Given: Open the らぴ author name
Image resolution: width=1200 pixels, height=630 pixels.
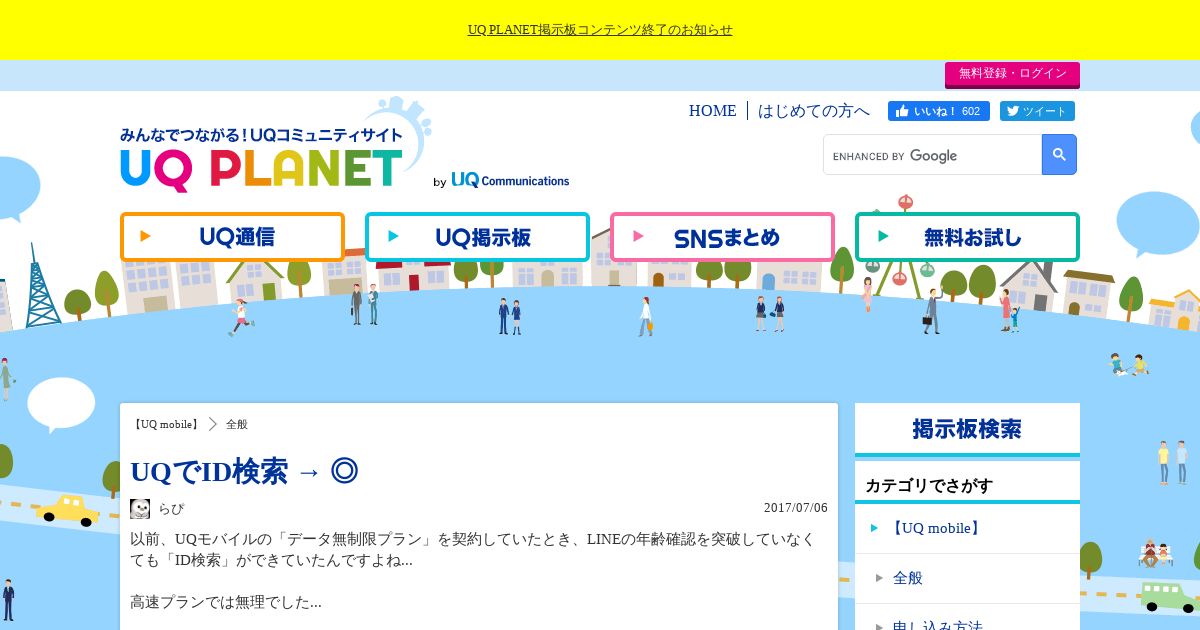Looking at the screenshot, I should [171, 509].
